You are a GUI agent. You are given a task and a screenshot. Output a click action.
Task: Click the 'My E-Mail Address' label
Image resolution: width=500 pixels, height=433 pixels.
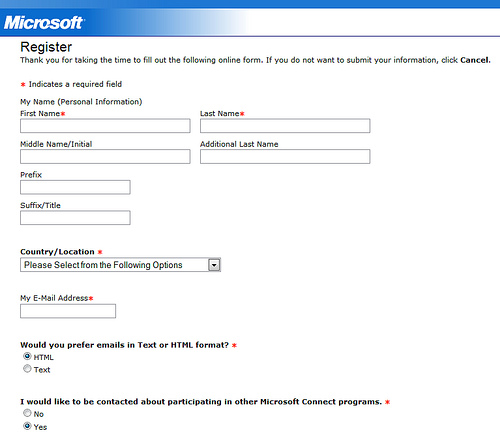54,298
